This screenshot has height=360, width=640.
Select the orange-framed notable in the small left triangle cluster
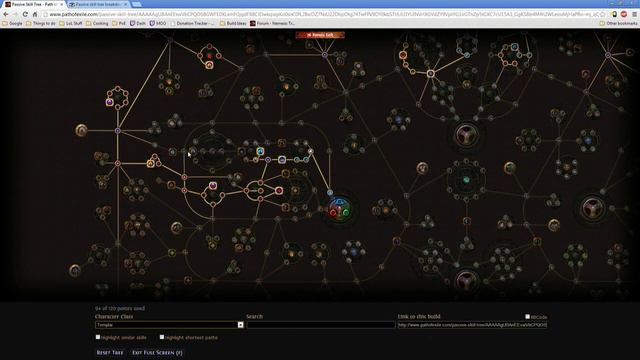pyautogui.click(x=150, y=164)
